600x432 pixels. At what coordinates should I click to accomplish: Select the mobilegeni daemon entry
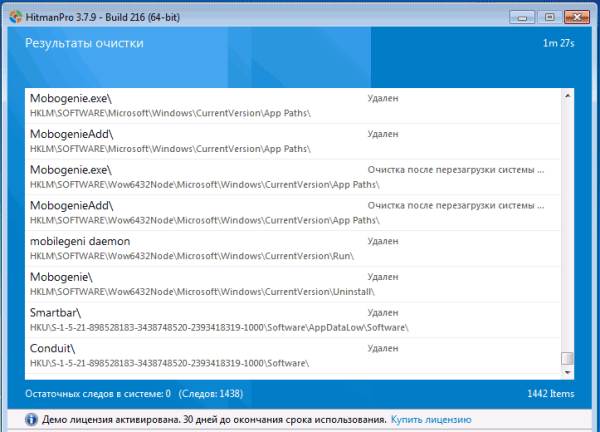coord(80,241)
